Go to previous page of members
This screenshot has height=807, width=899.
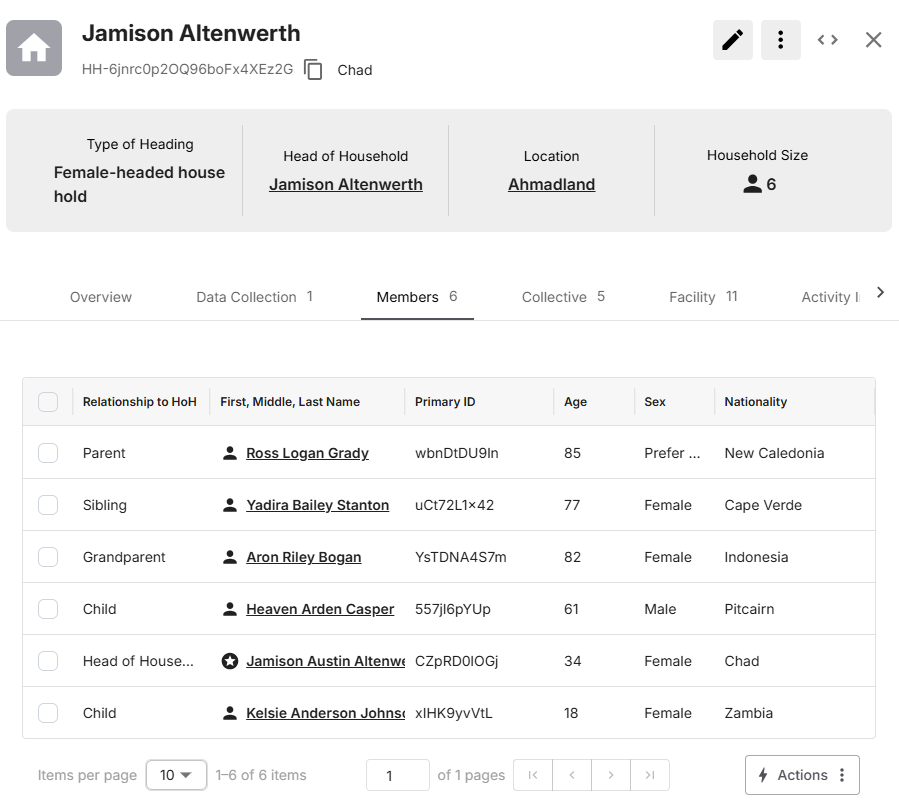[x=572, y=775]
